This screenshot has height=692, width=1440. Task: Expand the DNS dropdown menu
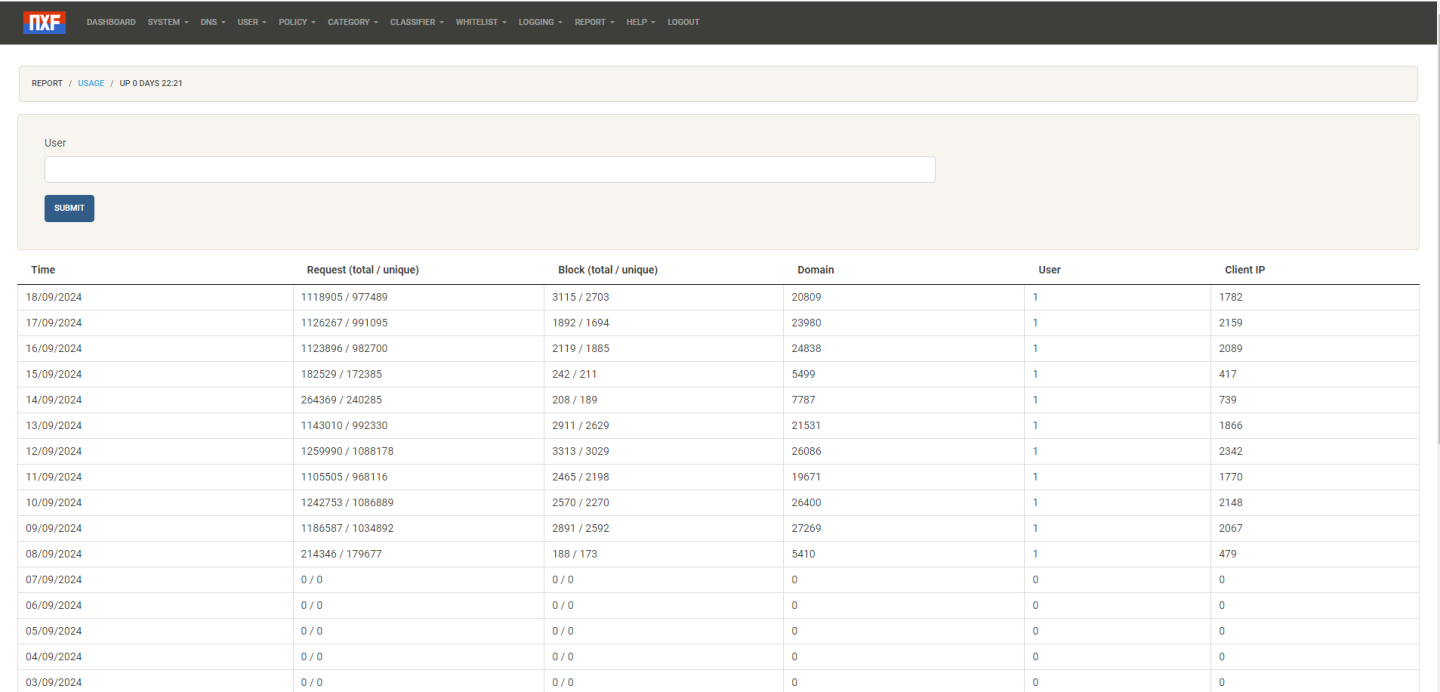click(213, 22)
